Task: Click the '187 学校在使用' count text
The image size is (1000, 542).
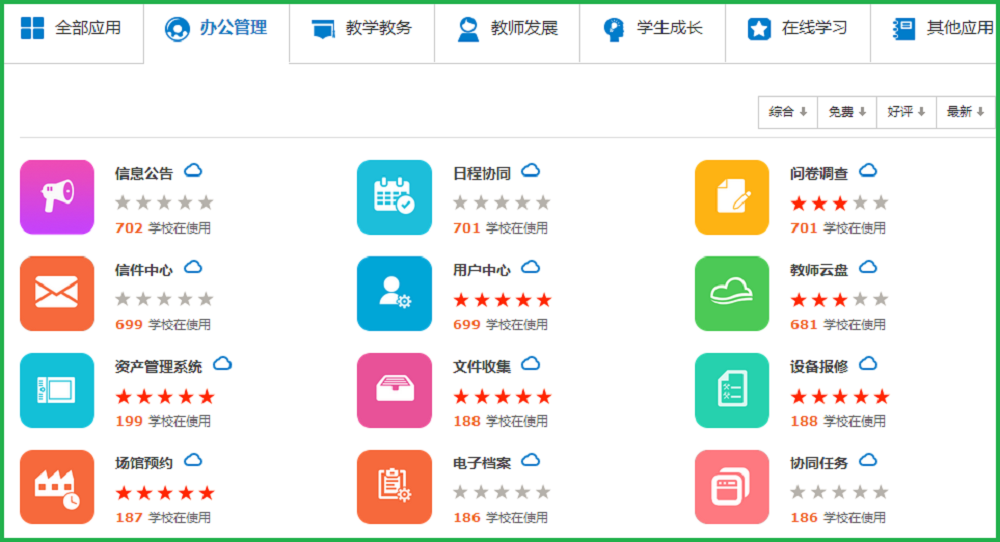Action: point(163,517)
